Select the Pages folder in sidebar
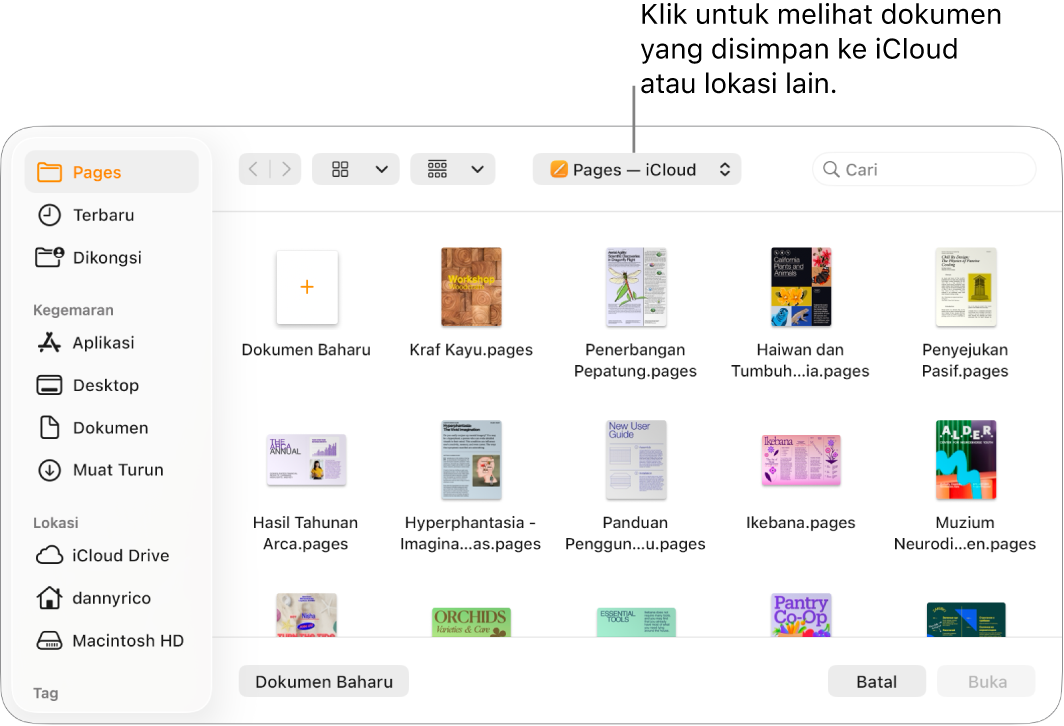The height and width of the screenshot is (726, 1064). coord(111,172)
